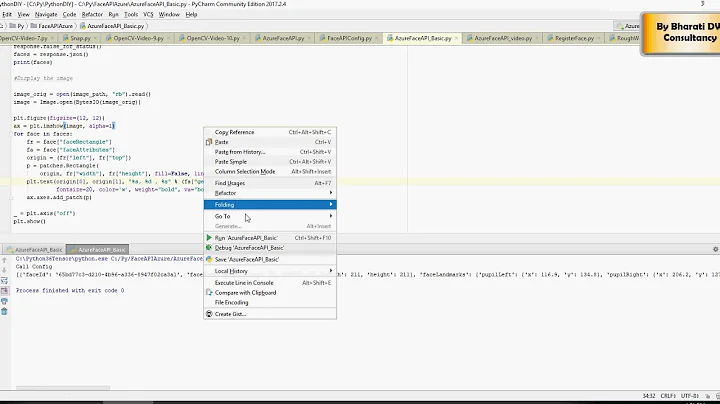Run 'AzureFaceAPI_Basic' from context menu
This screenshot has height=404, width=720.
(x=270, y=238)
